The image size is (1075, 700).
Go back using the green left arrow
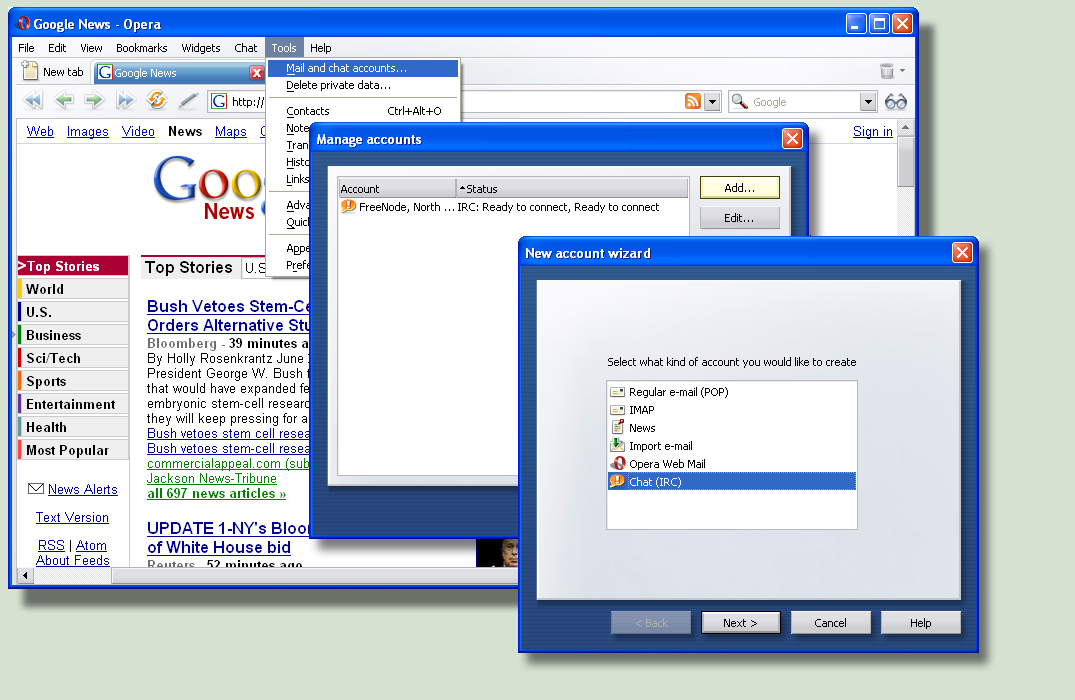click(x=64, y=101)
